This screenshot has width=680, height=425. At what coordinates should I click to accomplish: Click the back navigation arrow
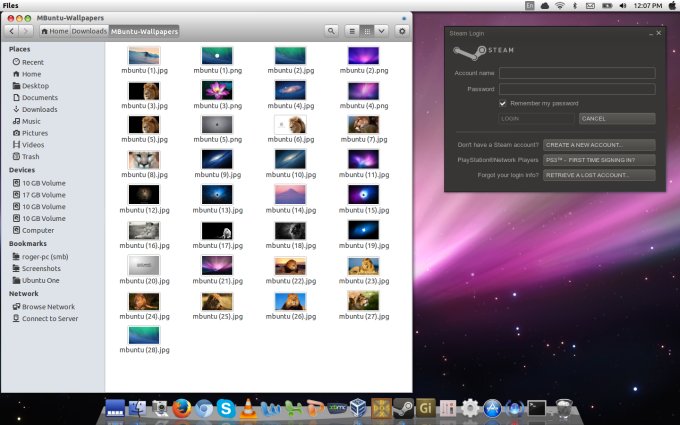12,31
